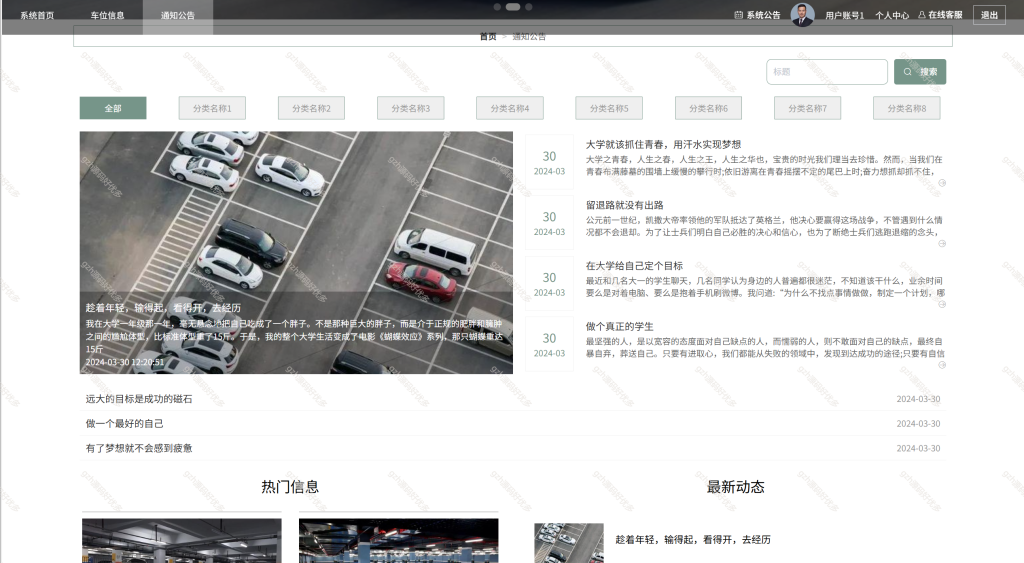
Task: Click arrow icon beside first news article
Action: 942,183
